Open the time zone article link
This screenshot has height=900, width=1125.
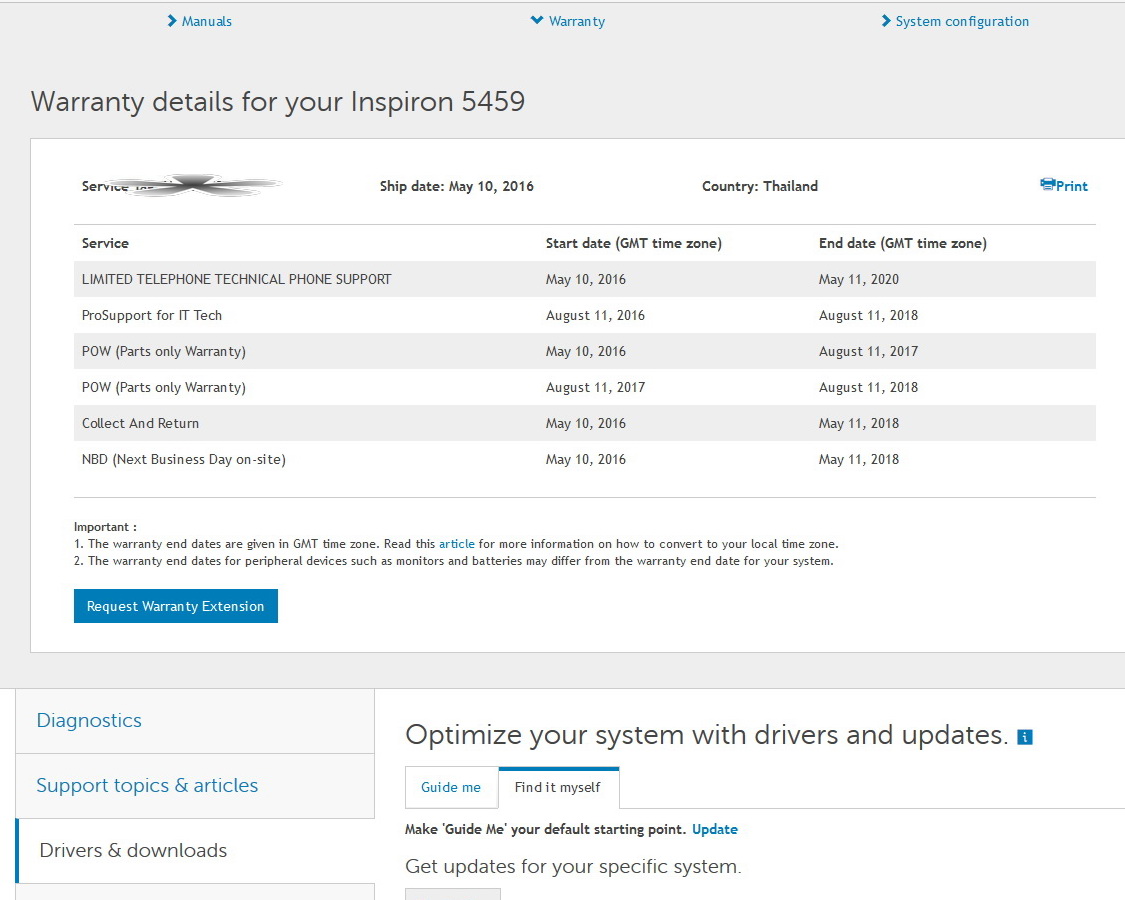pyautogui.click(x=457, y=544)
